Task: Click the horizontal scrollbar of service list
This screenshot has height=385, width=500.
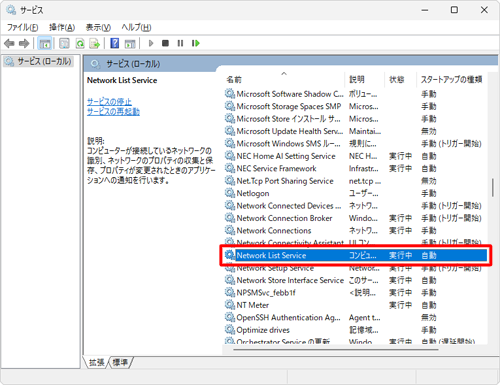Action: [336, 349]
